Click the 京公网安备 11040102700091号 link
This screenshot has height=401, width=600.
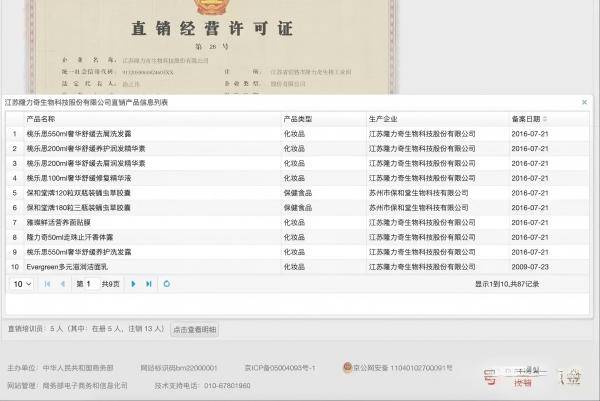pyautogui.click(x=403, y=368)
